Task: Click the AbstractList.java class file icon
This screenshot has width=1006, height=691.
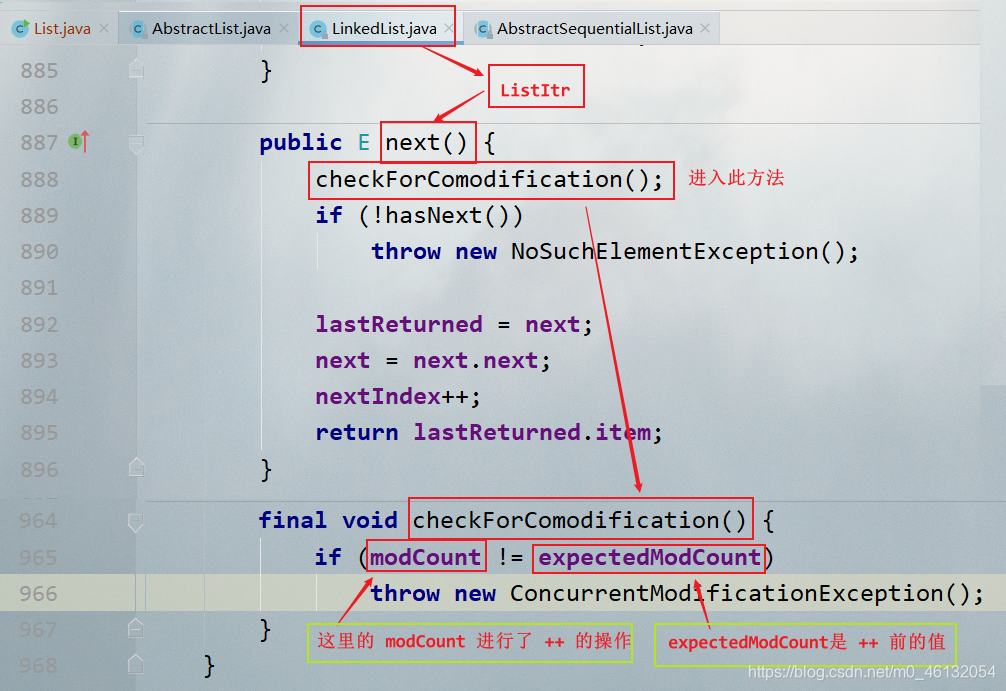Action: coord(137,29)
